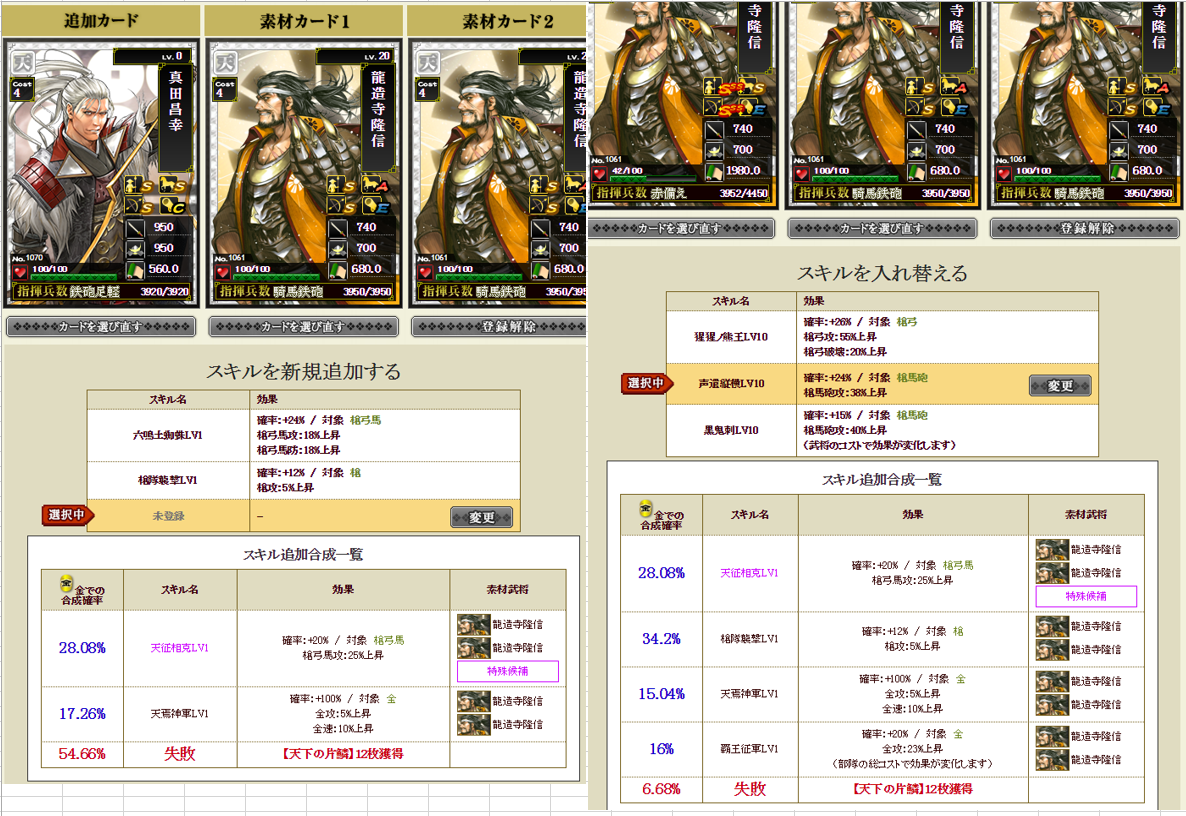Click the red heart icon on 真田昌幸 card
The image size is (1186, 816).
pos(20,271)
